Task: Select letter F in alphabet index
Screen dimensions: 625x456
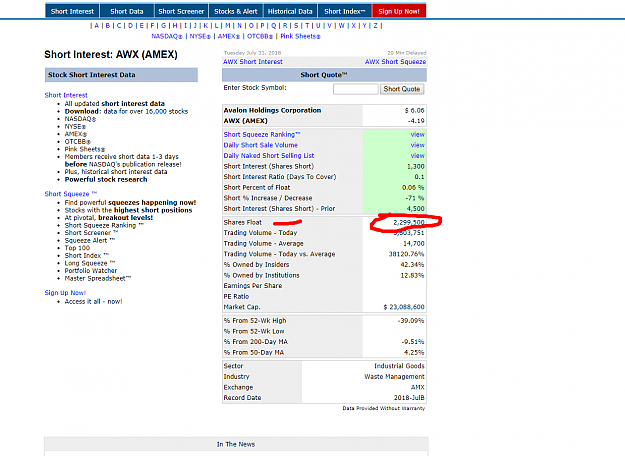Action: tap(152, 26)
